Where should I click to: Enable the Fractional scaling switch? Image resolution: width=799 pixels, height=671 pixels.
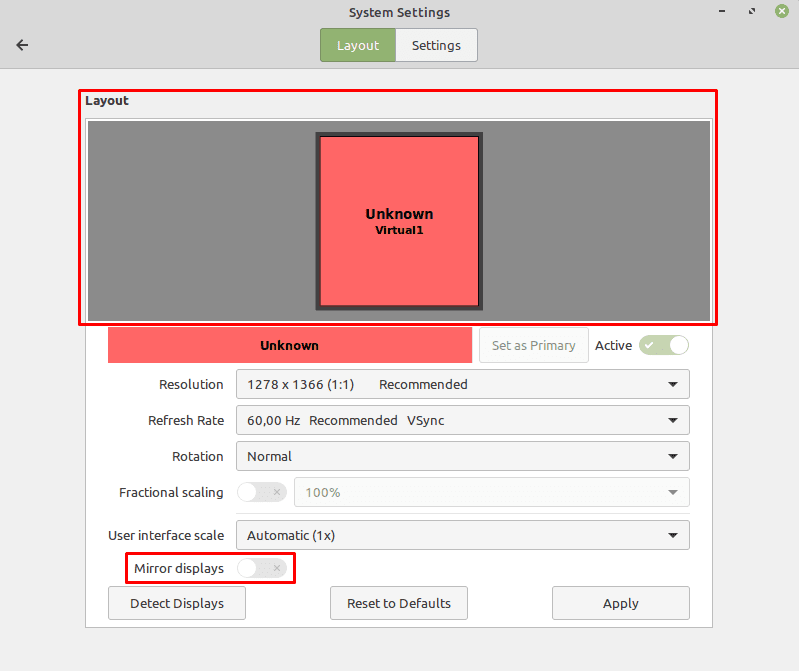click(262, 492)
